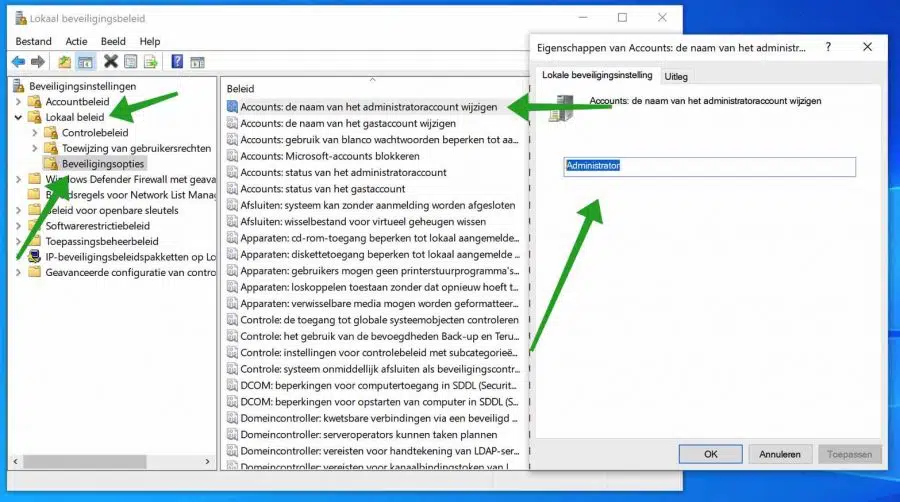900x502 pixels.
Task: Open the Help menu
Action: (x=150, y=41)
